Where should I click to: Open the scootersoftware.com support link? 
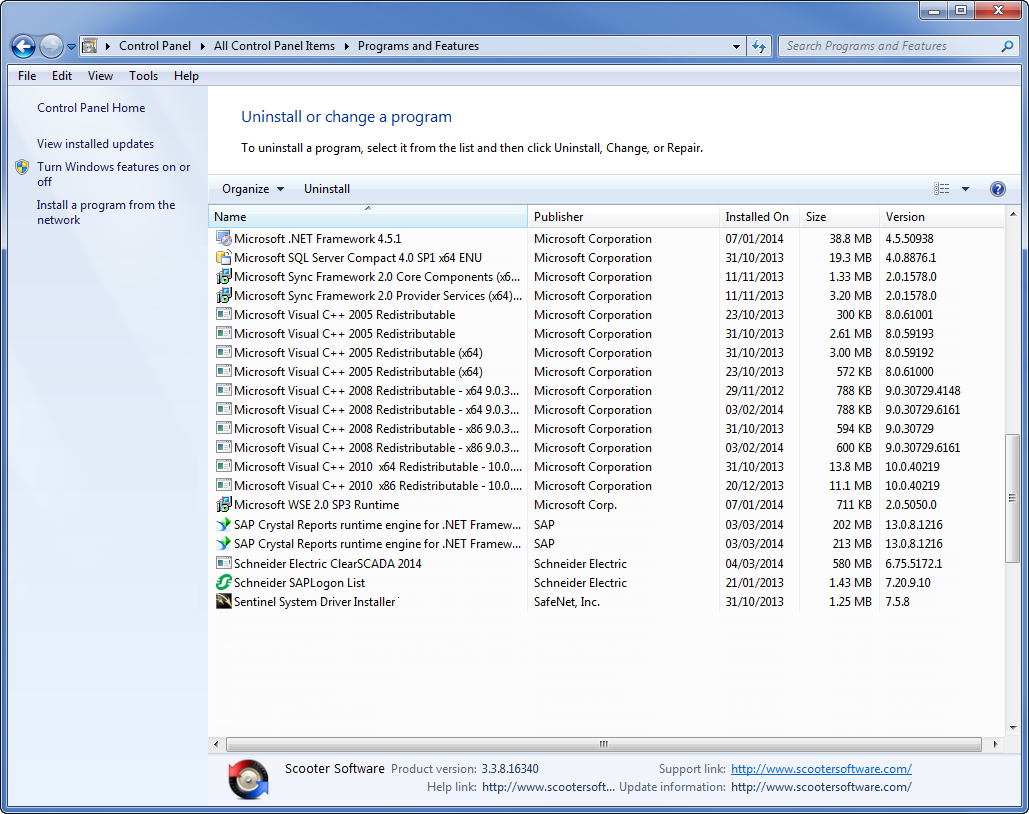tap(822, 769)
